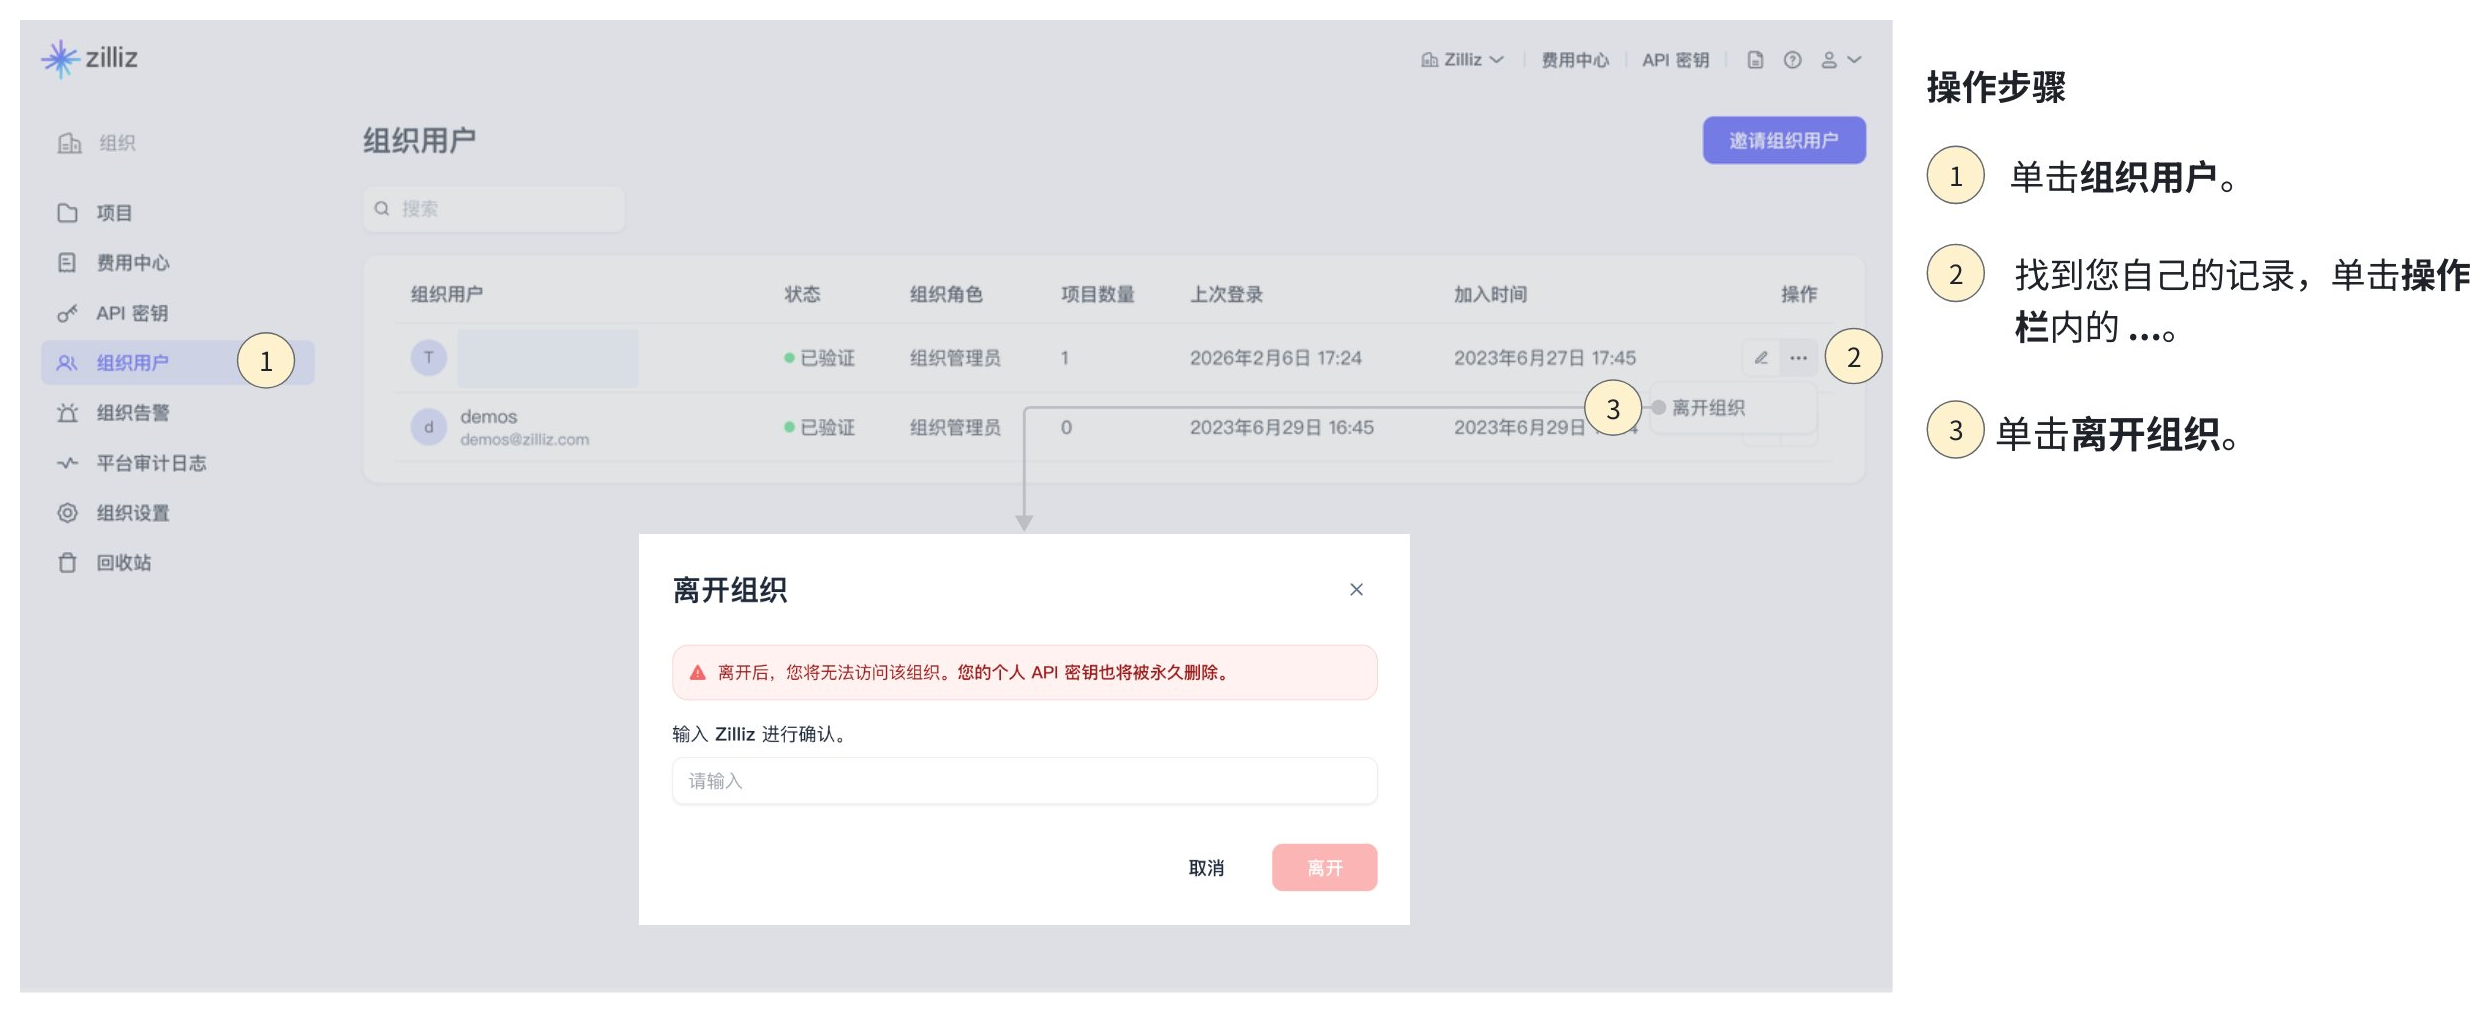The width and height of the screenshot is (2490, 1013).
Task: Open 项目 in the sidebar
Action: [x=114, y=213]
